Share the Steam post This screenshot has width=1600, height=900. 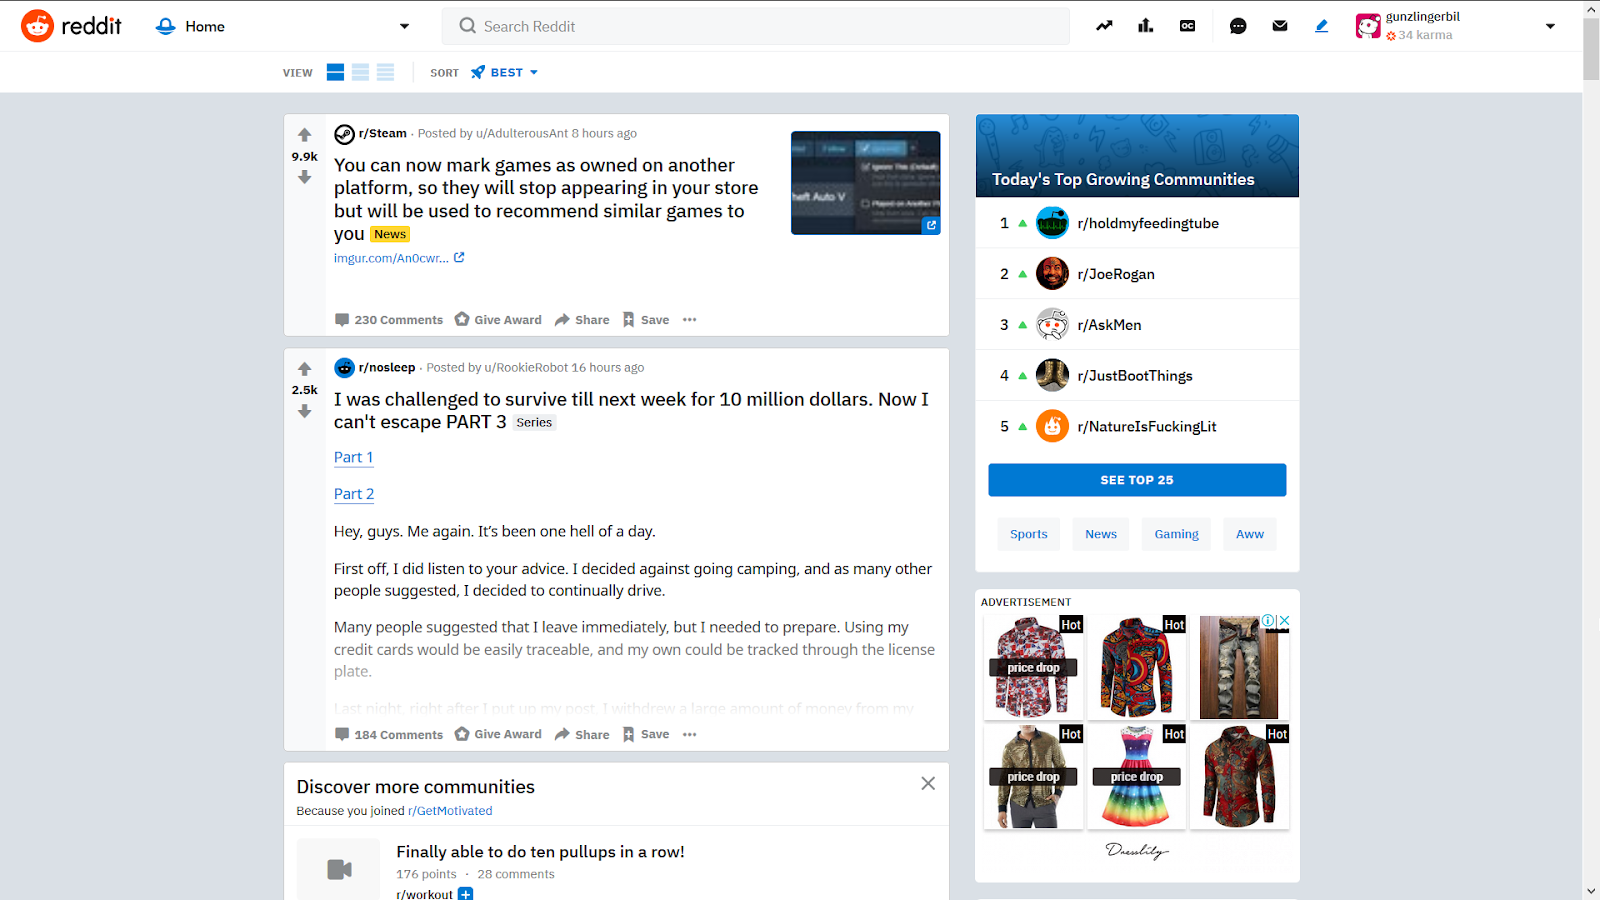pos(582,320)
